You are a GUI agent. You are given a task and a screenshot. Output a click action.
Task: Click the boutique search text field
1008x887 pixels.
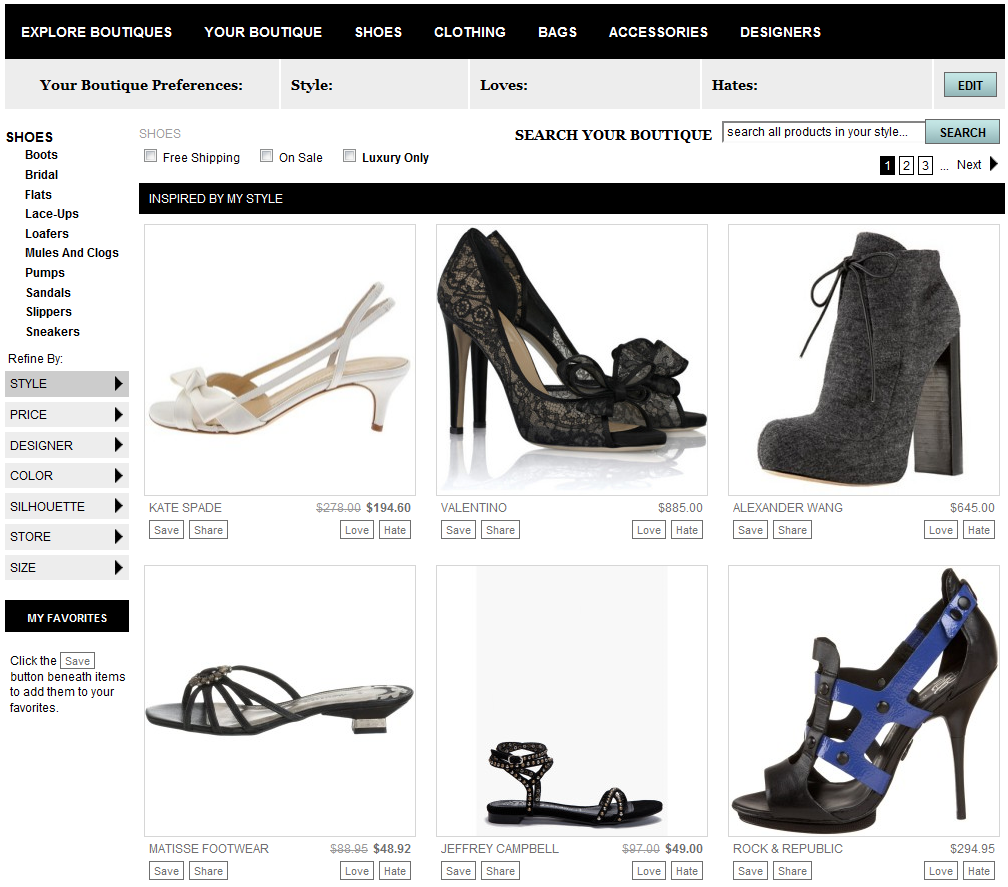click(823, 132)
